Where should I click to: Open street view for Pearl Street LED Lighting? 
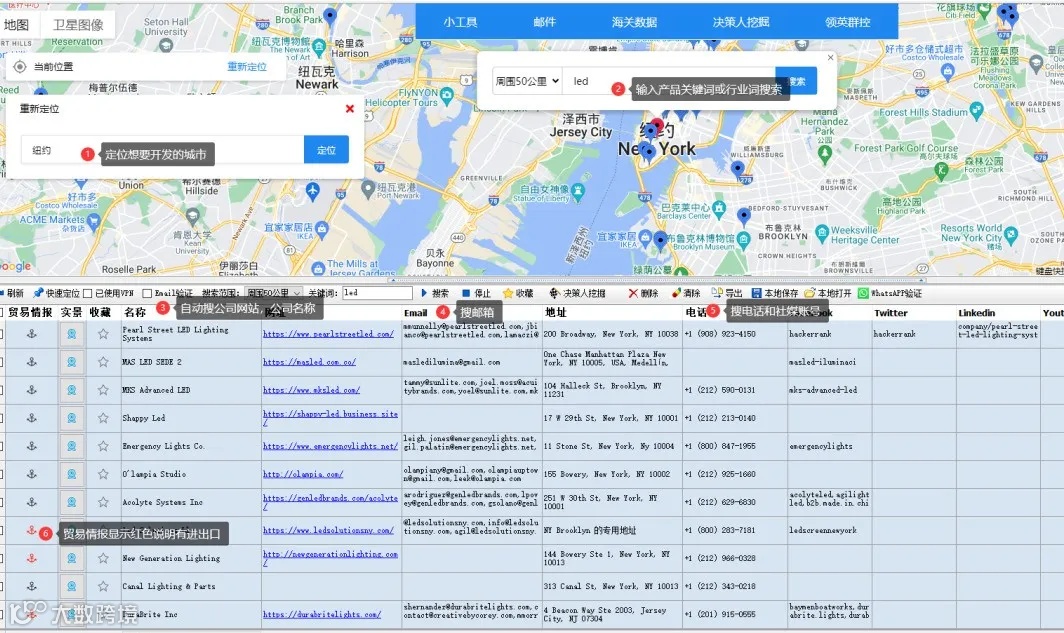[x=71, y=334]
